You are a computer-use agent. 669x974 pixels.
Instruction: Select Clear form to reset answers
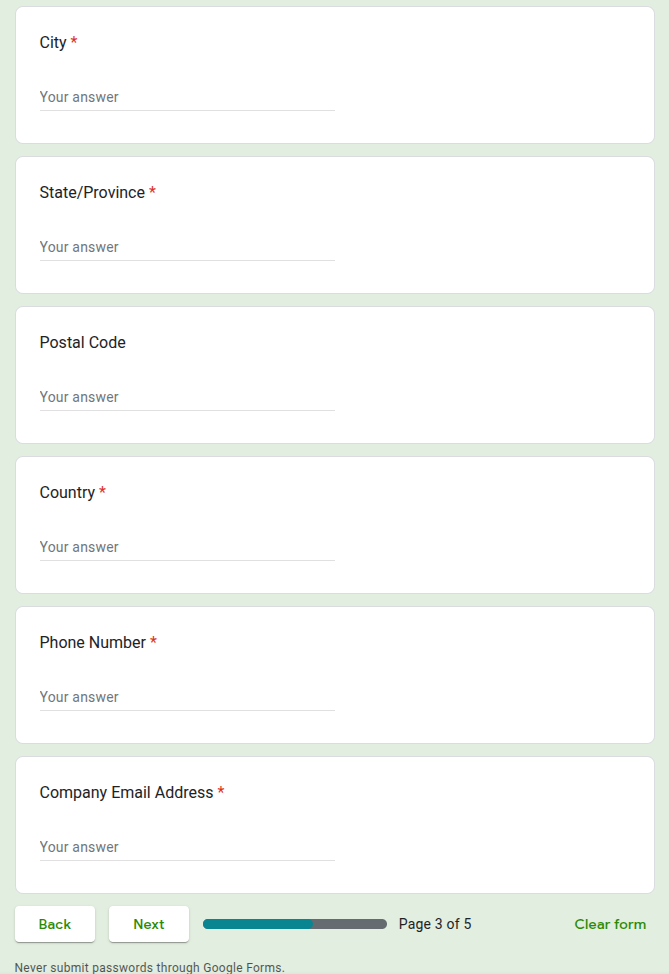610,924
